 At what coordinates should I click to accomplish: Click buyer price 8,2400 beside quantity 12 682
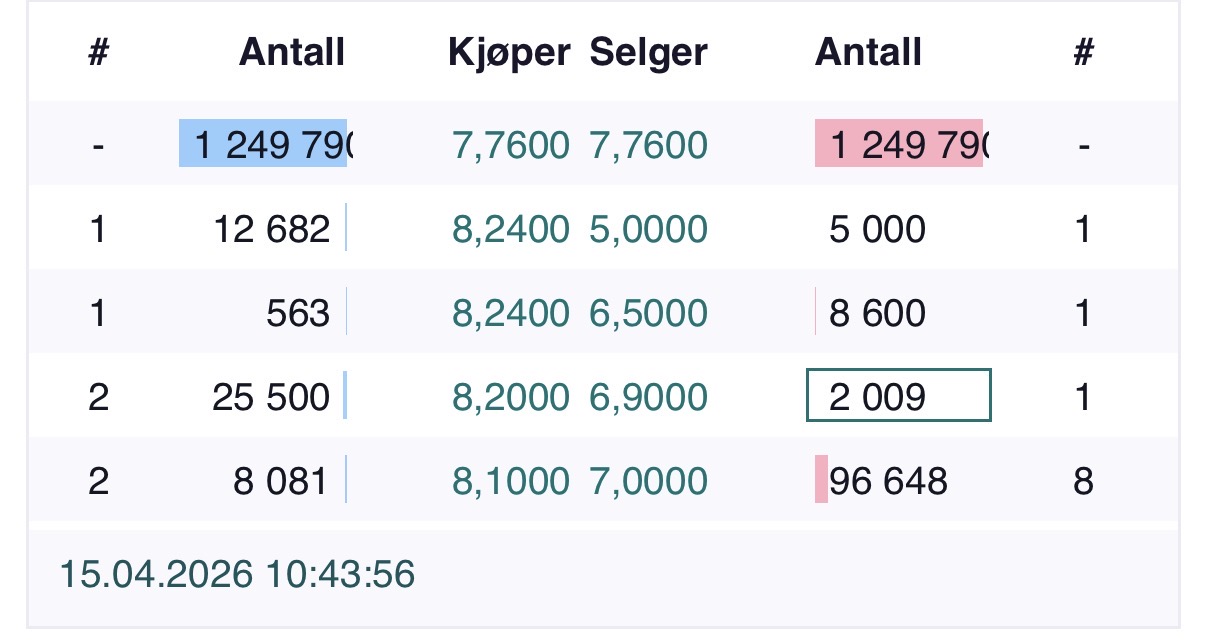510,231
